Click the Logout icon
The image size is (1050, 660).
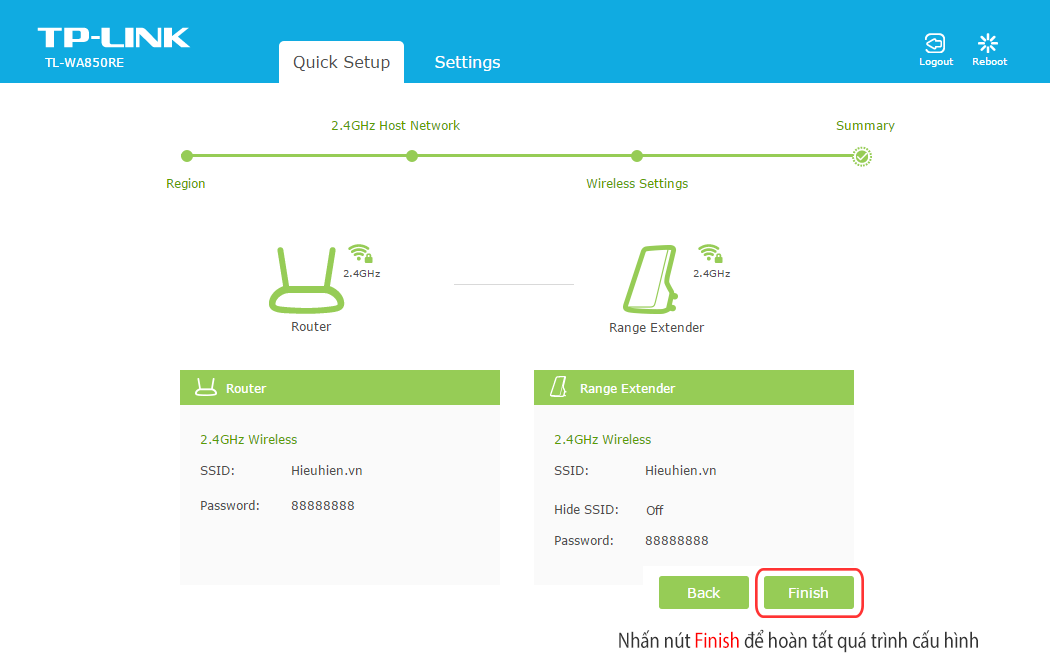point(936,43)
